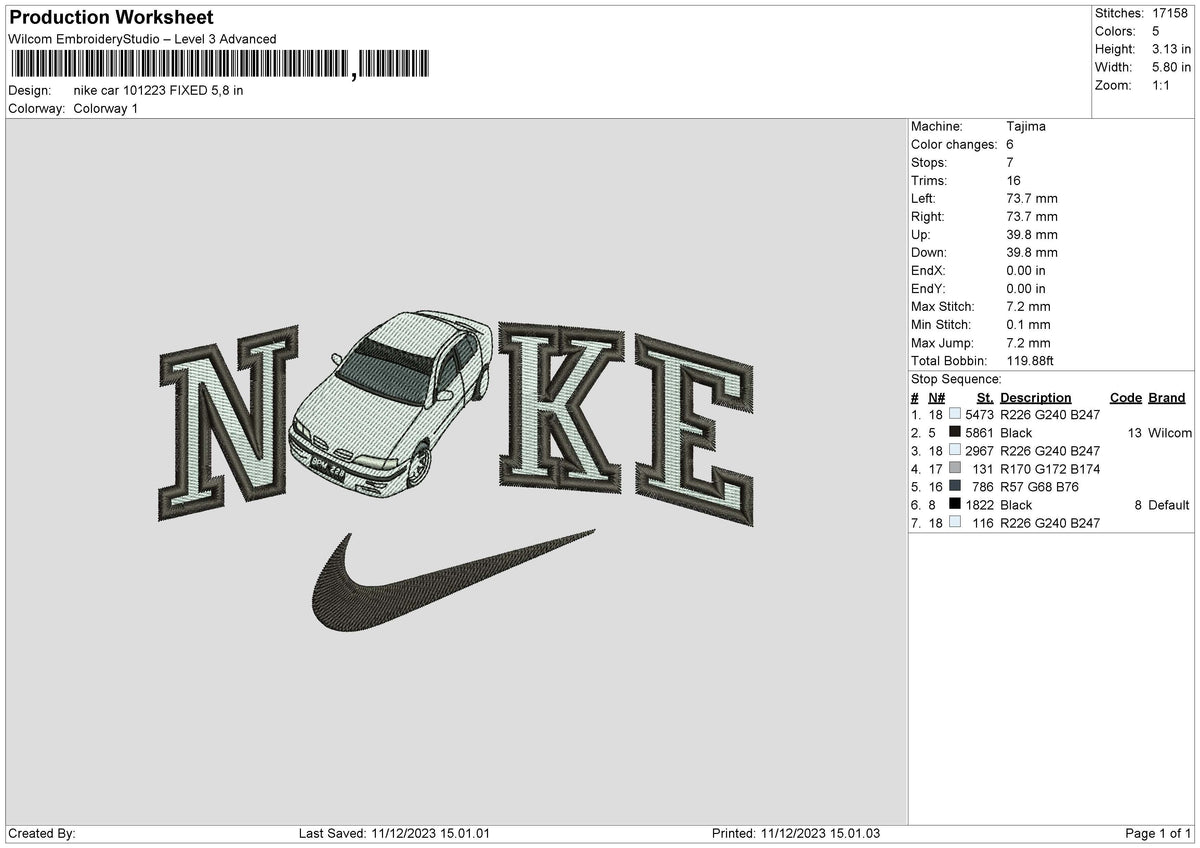1200x848 pixels.
Task: Click the "N#" column header
Action: coord(937,398)
